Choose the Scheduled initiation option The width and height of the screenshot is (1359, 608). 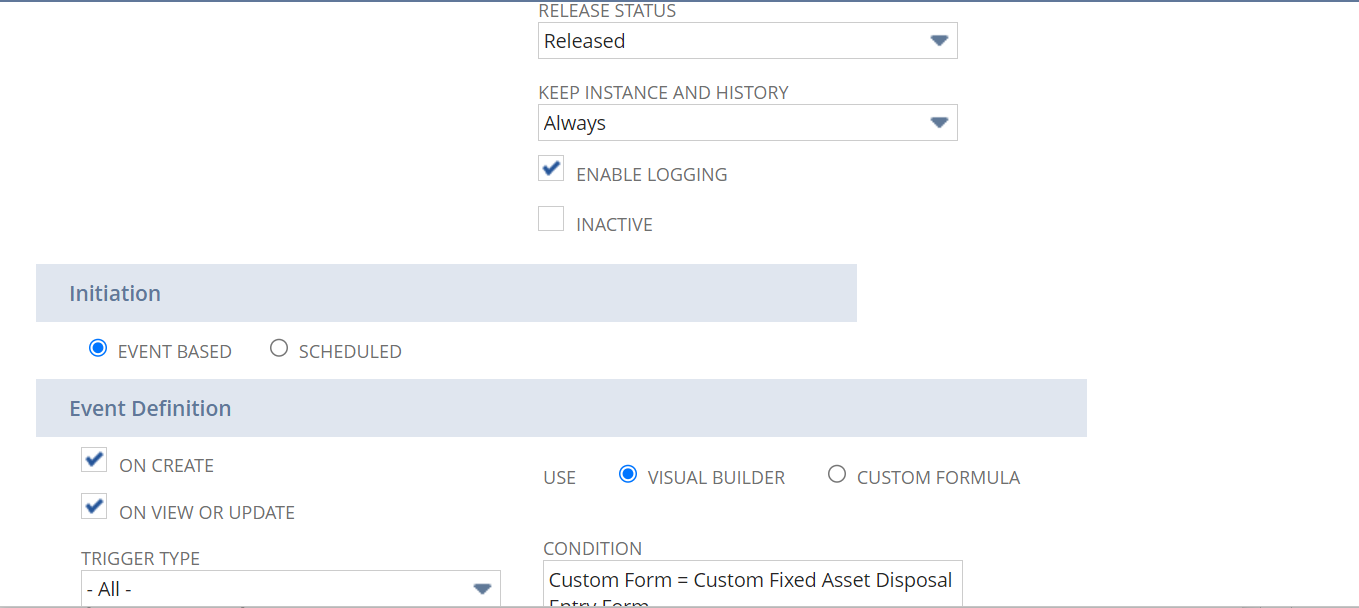(279, 349)
